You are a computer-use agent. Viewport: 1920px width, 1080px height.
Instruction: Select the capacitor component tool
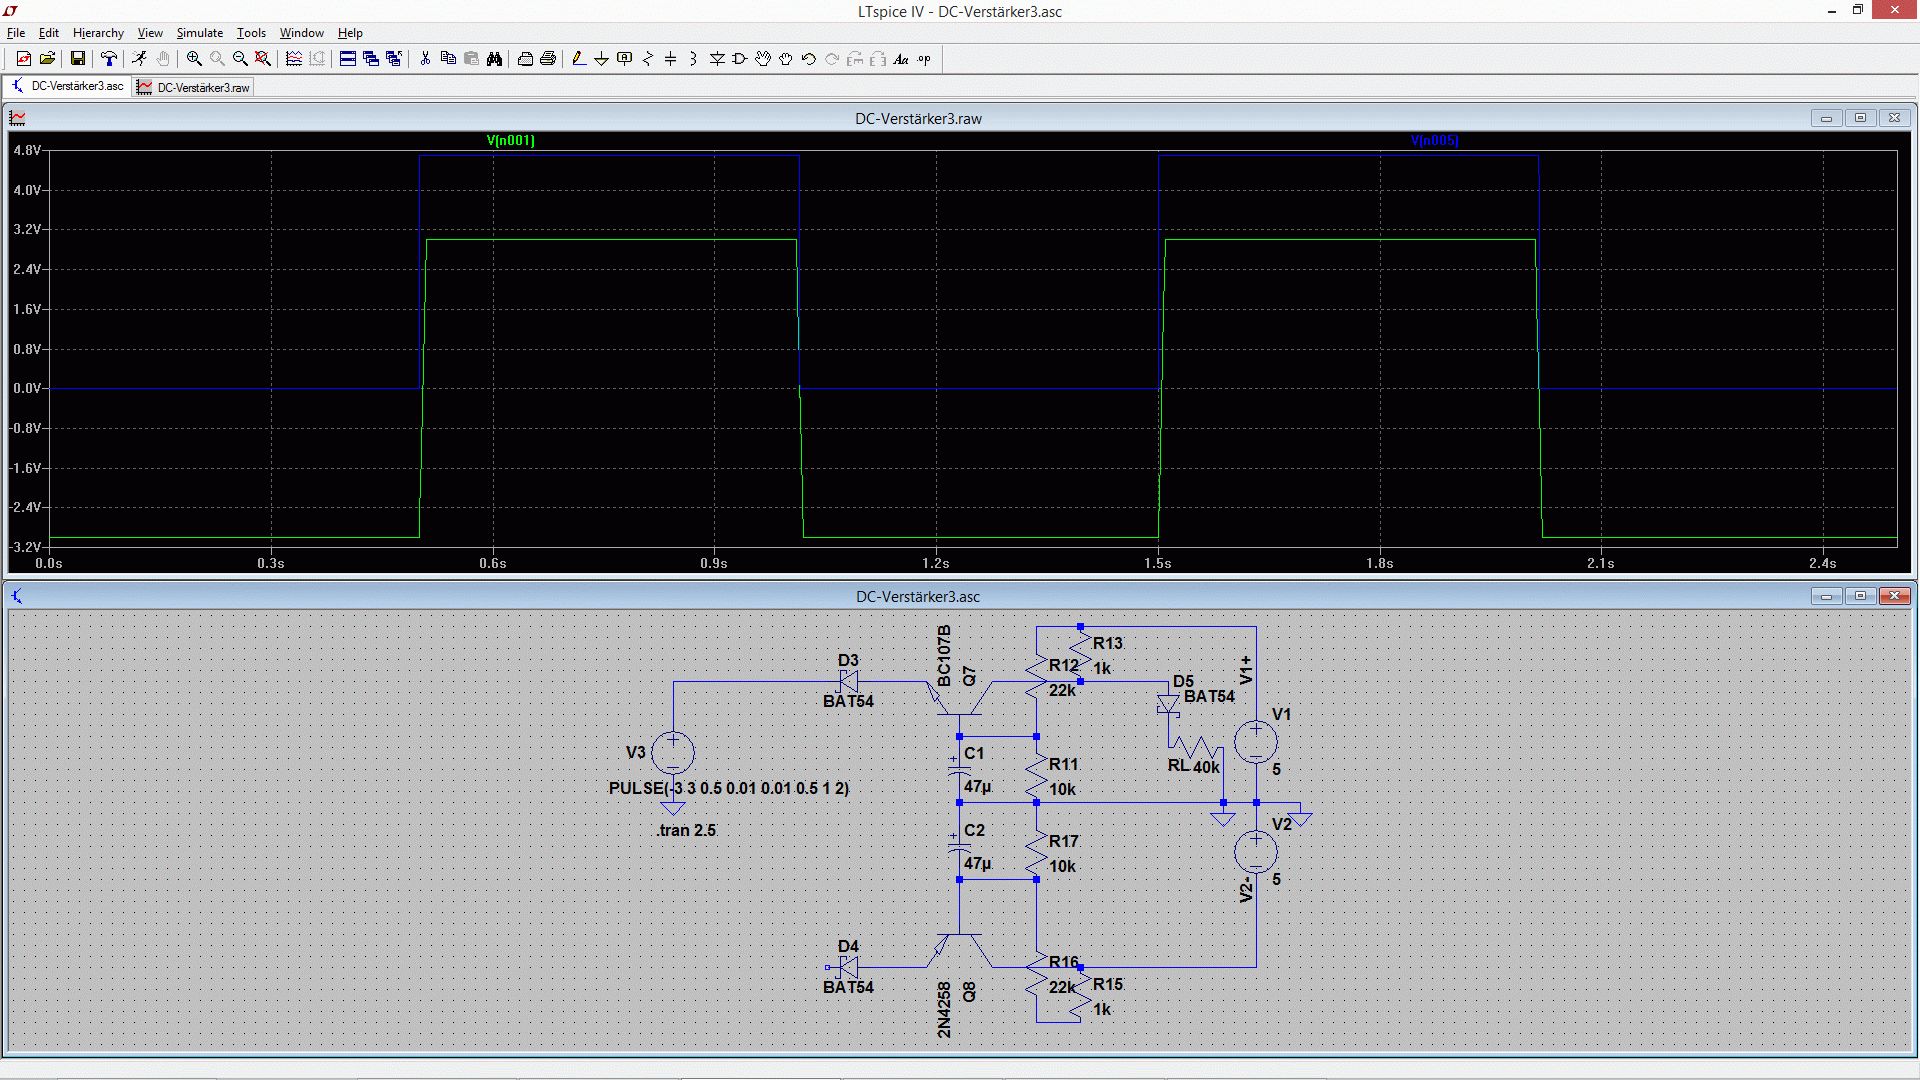point(671,59)
